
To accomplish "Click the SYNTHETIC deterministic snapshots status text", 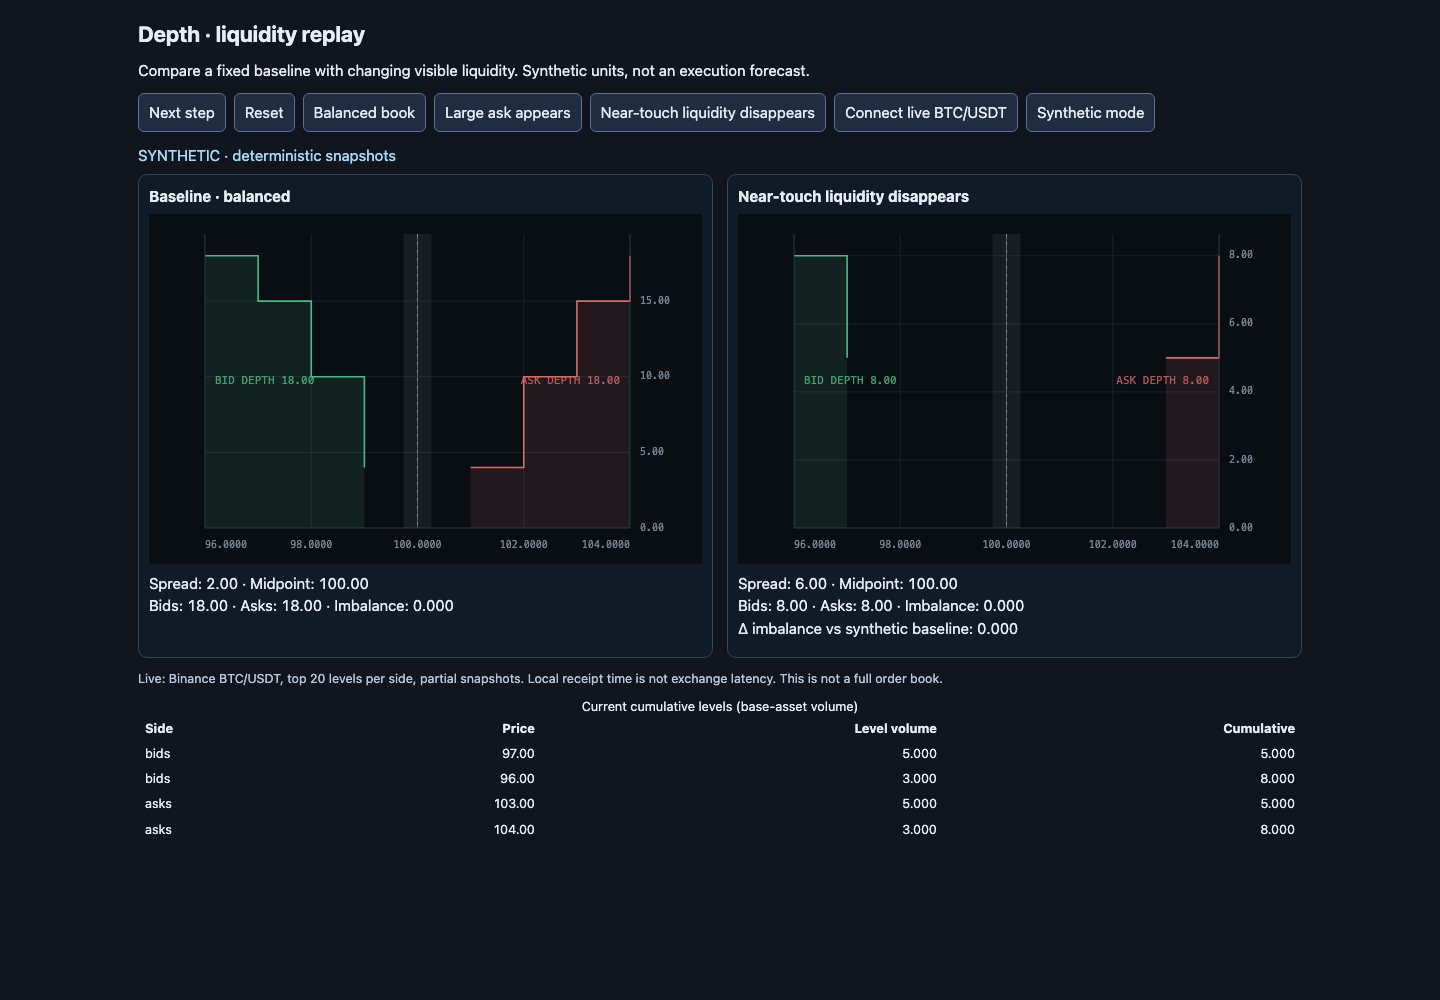I will pyautogui.click(x=267, y=156).
